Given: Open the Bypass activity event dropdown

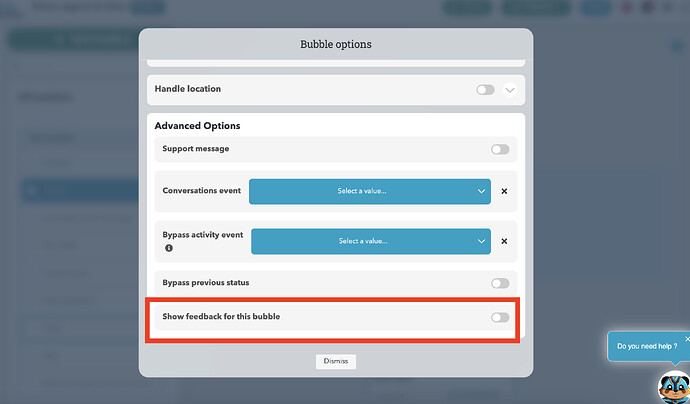Looking at the screenshot, I should coord(370,241).
